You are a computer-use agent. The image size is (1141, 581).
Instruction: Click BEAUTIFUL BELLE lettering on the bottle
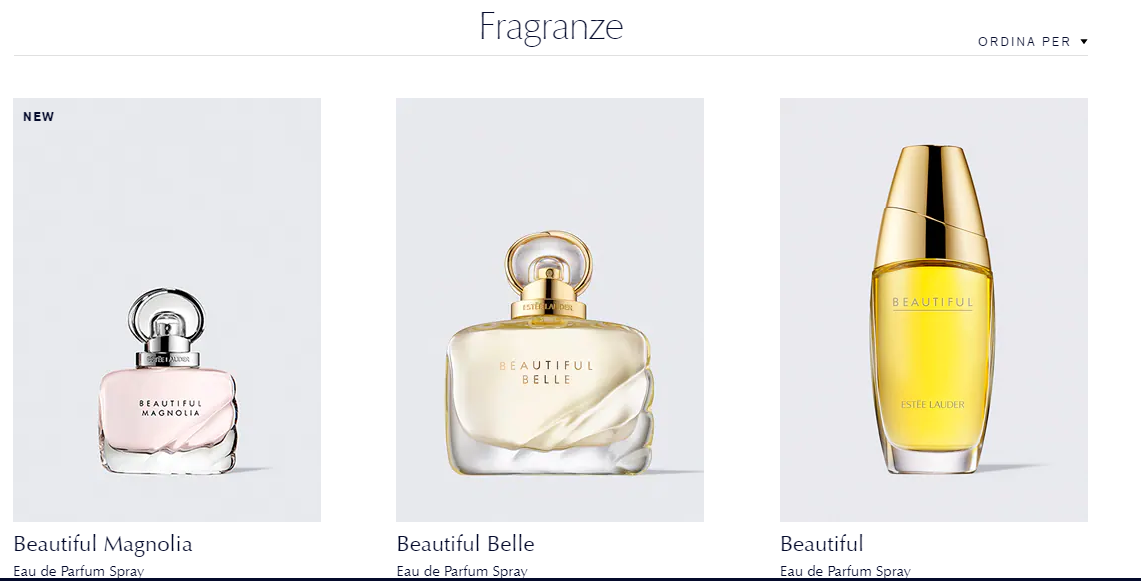tap(546, 373)
